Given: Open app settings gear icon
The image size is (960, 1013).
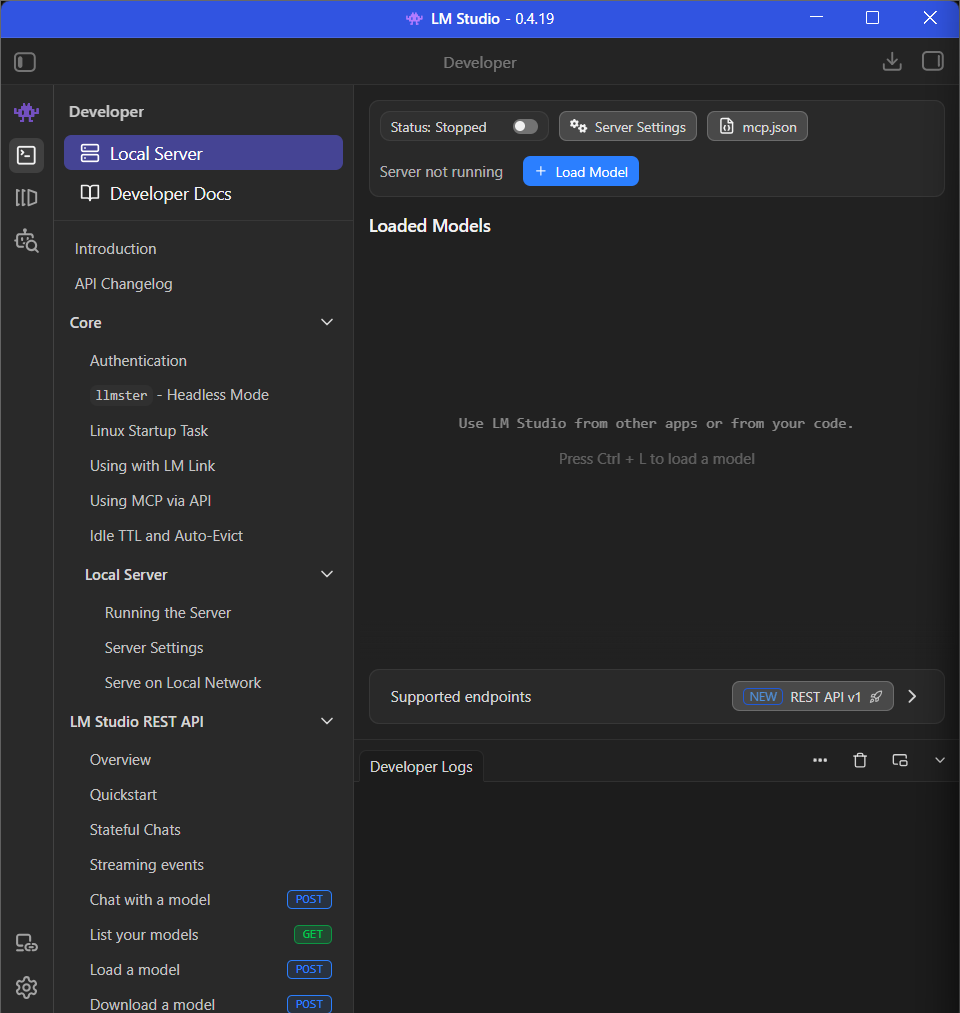Looking at the screenshot, I should point(26,987).
